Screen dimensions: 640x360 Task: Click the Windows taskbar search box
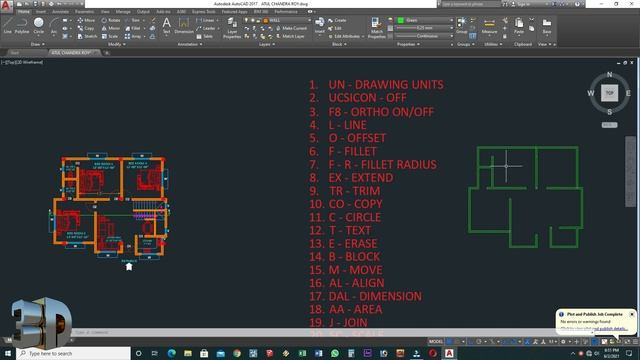pyautogui.click(x=73, y=353)
